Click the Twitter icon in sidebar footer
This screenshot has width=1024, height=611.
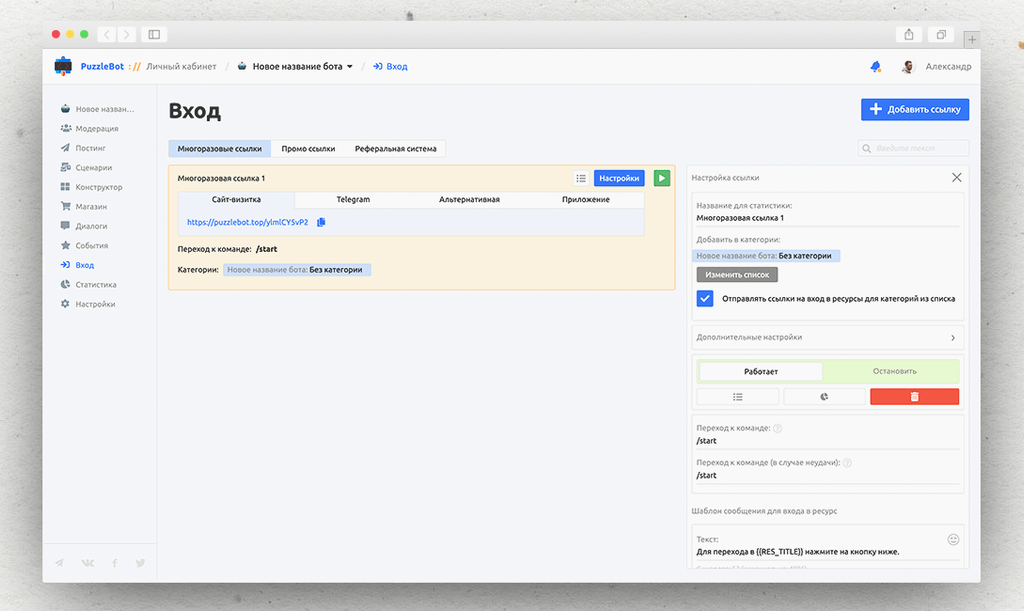click(140, 563)
